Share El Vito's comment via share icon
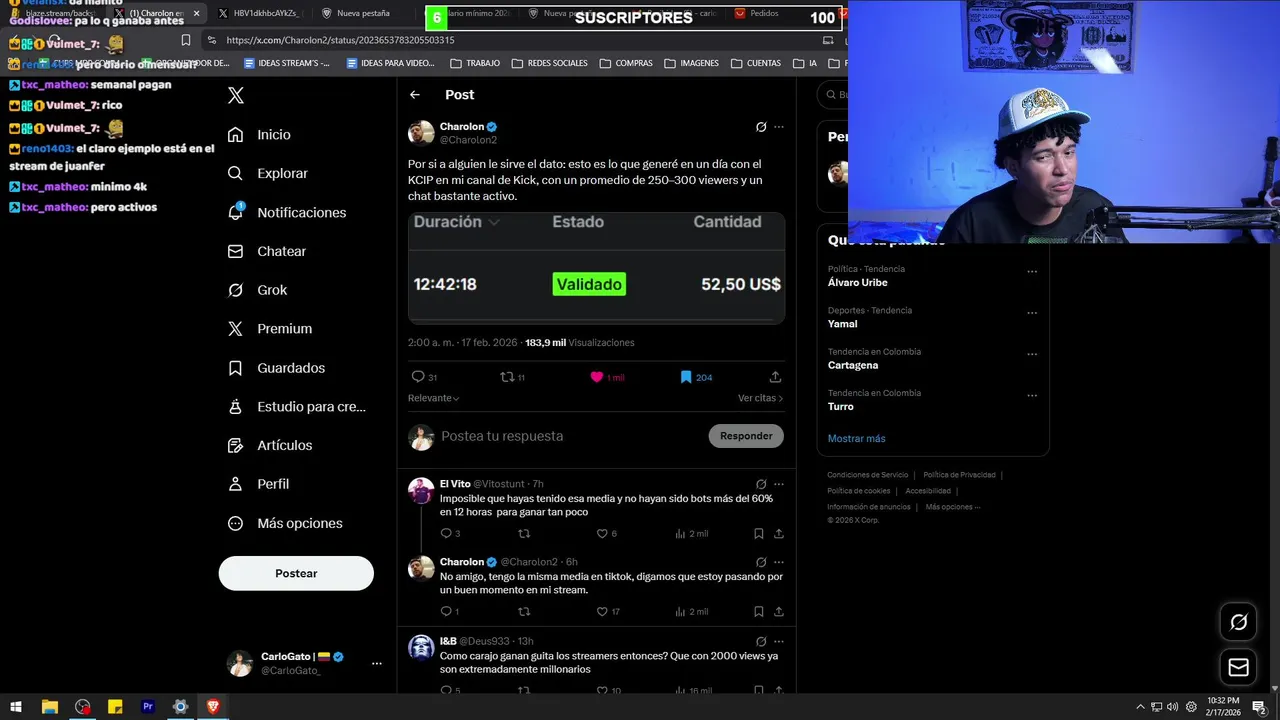1280x720 pixels. point(779,533)
